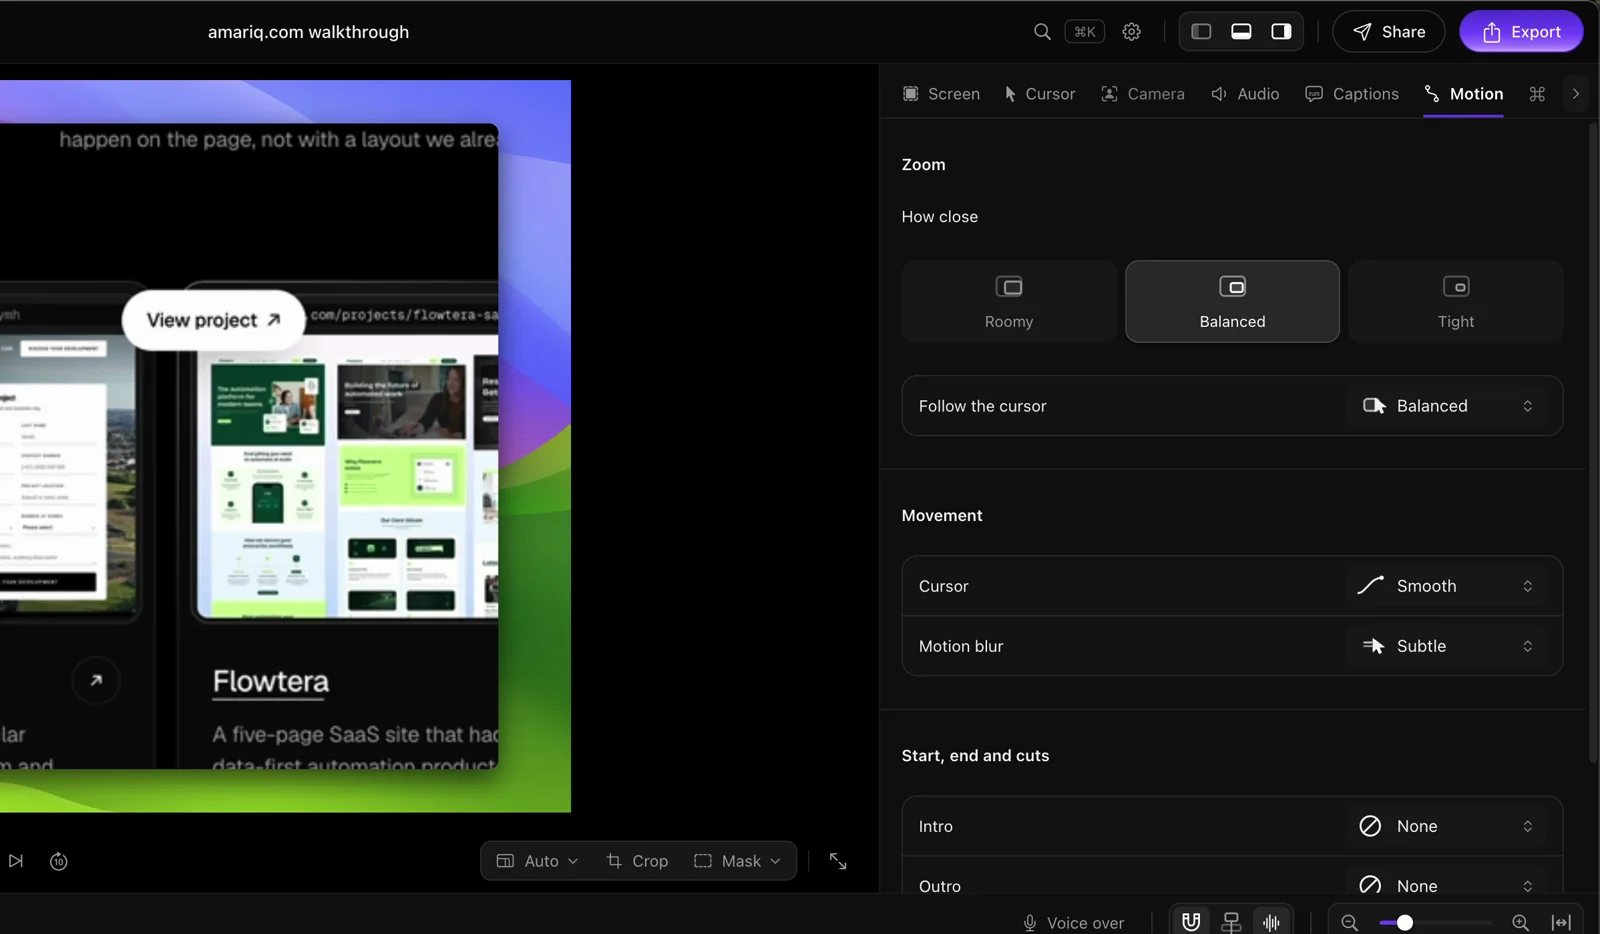Open the Mask dropdown
This screenshot has height=934, width=1600.
point(738,861)
